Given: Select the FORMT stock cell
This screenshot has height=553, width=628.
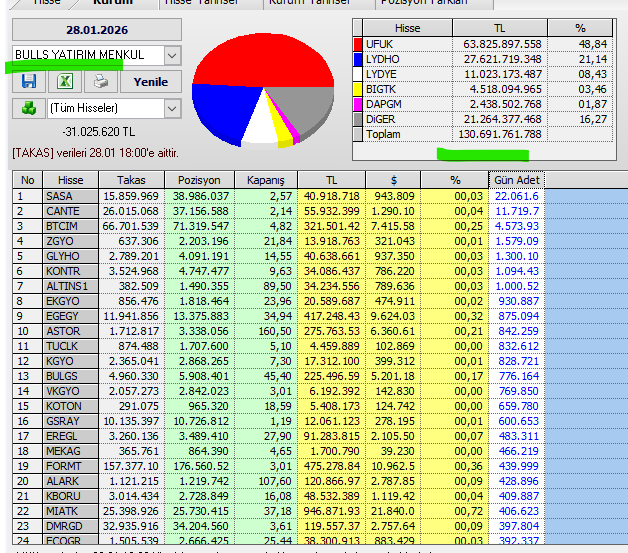Looking at the screenshot, I should tap(70, 467).
